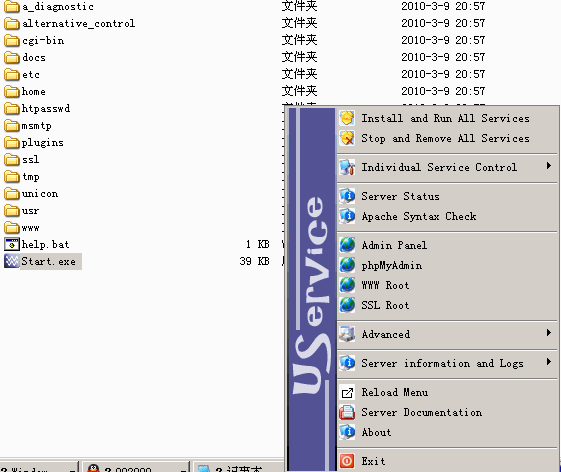Image resolution: width=561 pixels, height=472 pixels.
Task: Select the etc folder name
Action: coord(30,74)
